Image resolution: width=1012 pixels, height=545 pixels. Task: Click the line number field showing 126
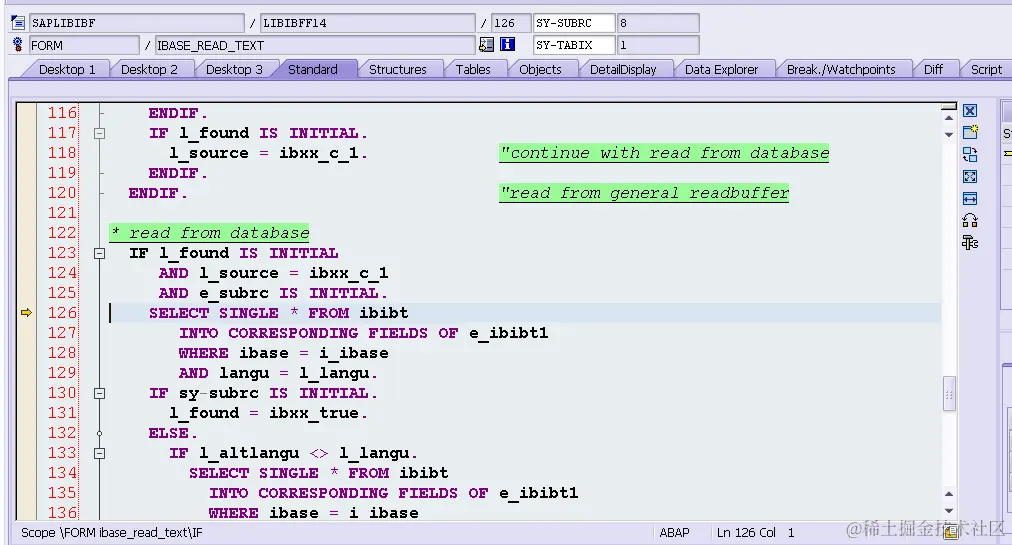pyautogui.click(x=511, y=23)
